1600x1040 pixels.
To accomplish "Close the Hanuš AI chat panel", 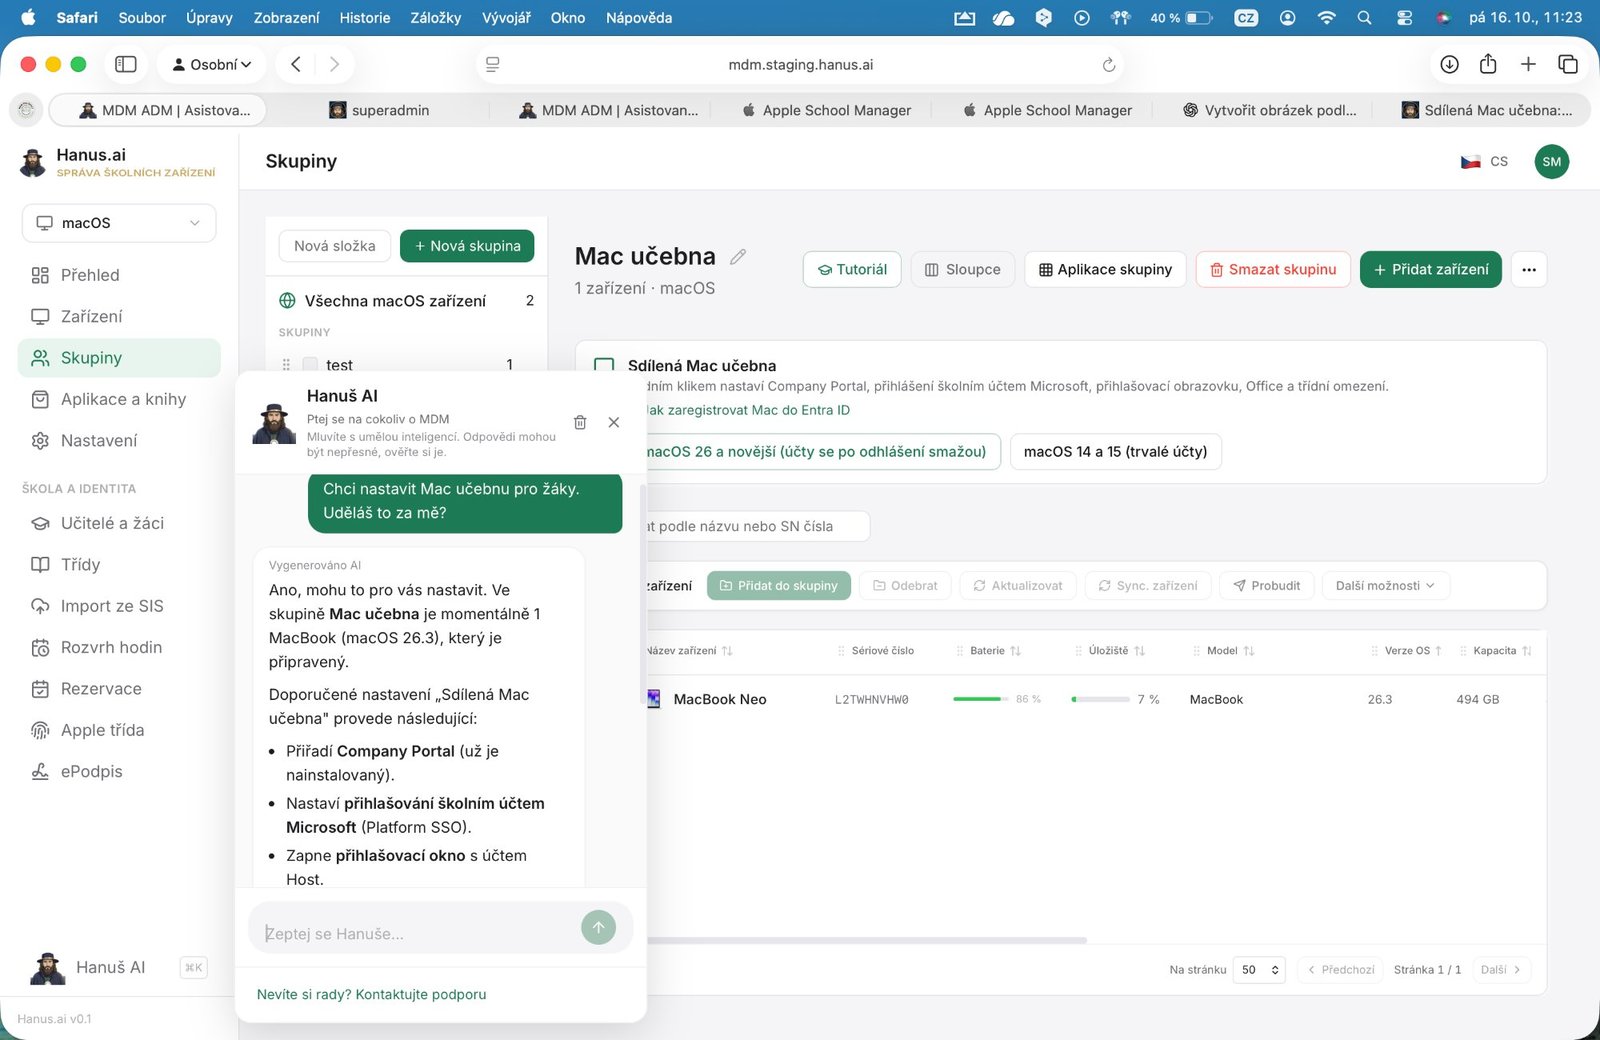I will coord(614,422).
